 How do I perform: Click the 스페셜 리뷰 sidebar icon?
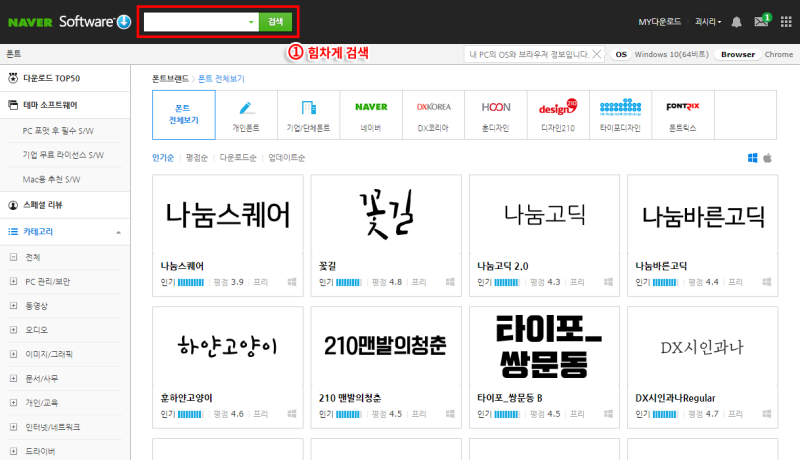[x=13, y=205]
